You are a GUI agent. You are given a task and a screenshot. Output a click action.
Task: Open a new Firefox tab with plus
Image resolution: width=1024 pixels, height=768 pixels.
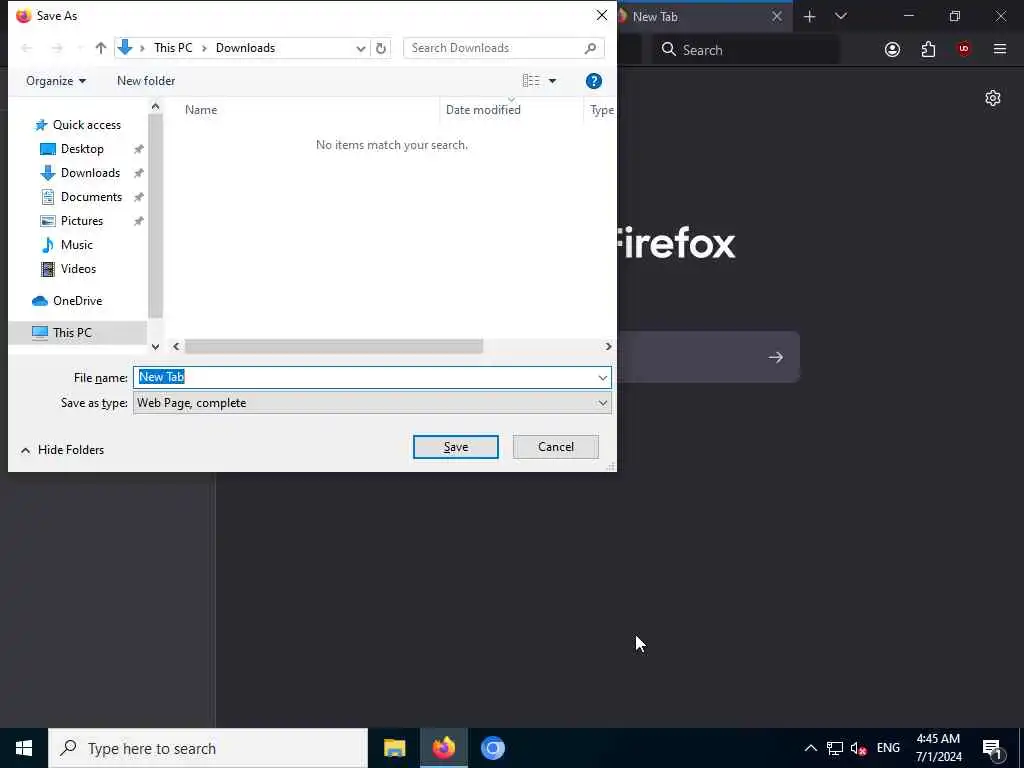[x=809, y=16]
